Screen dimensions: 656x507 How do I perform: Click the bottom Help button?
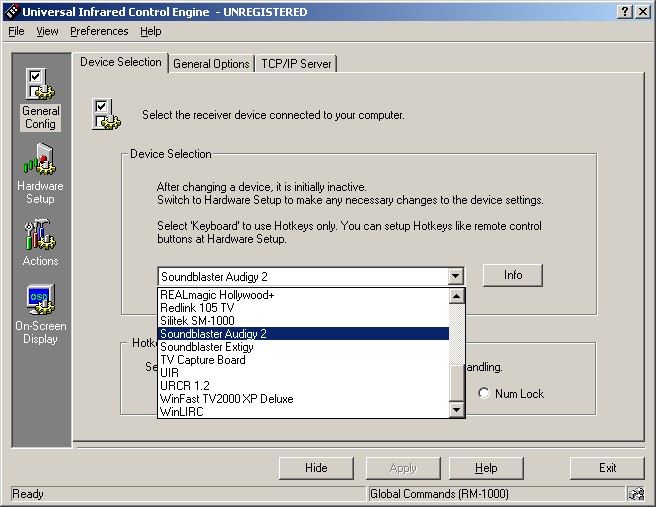(x=486, y=468)
